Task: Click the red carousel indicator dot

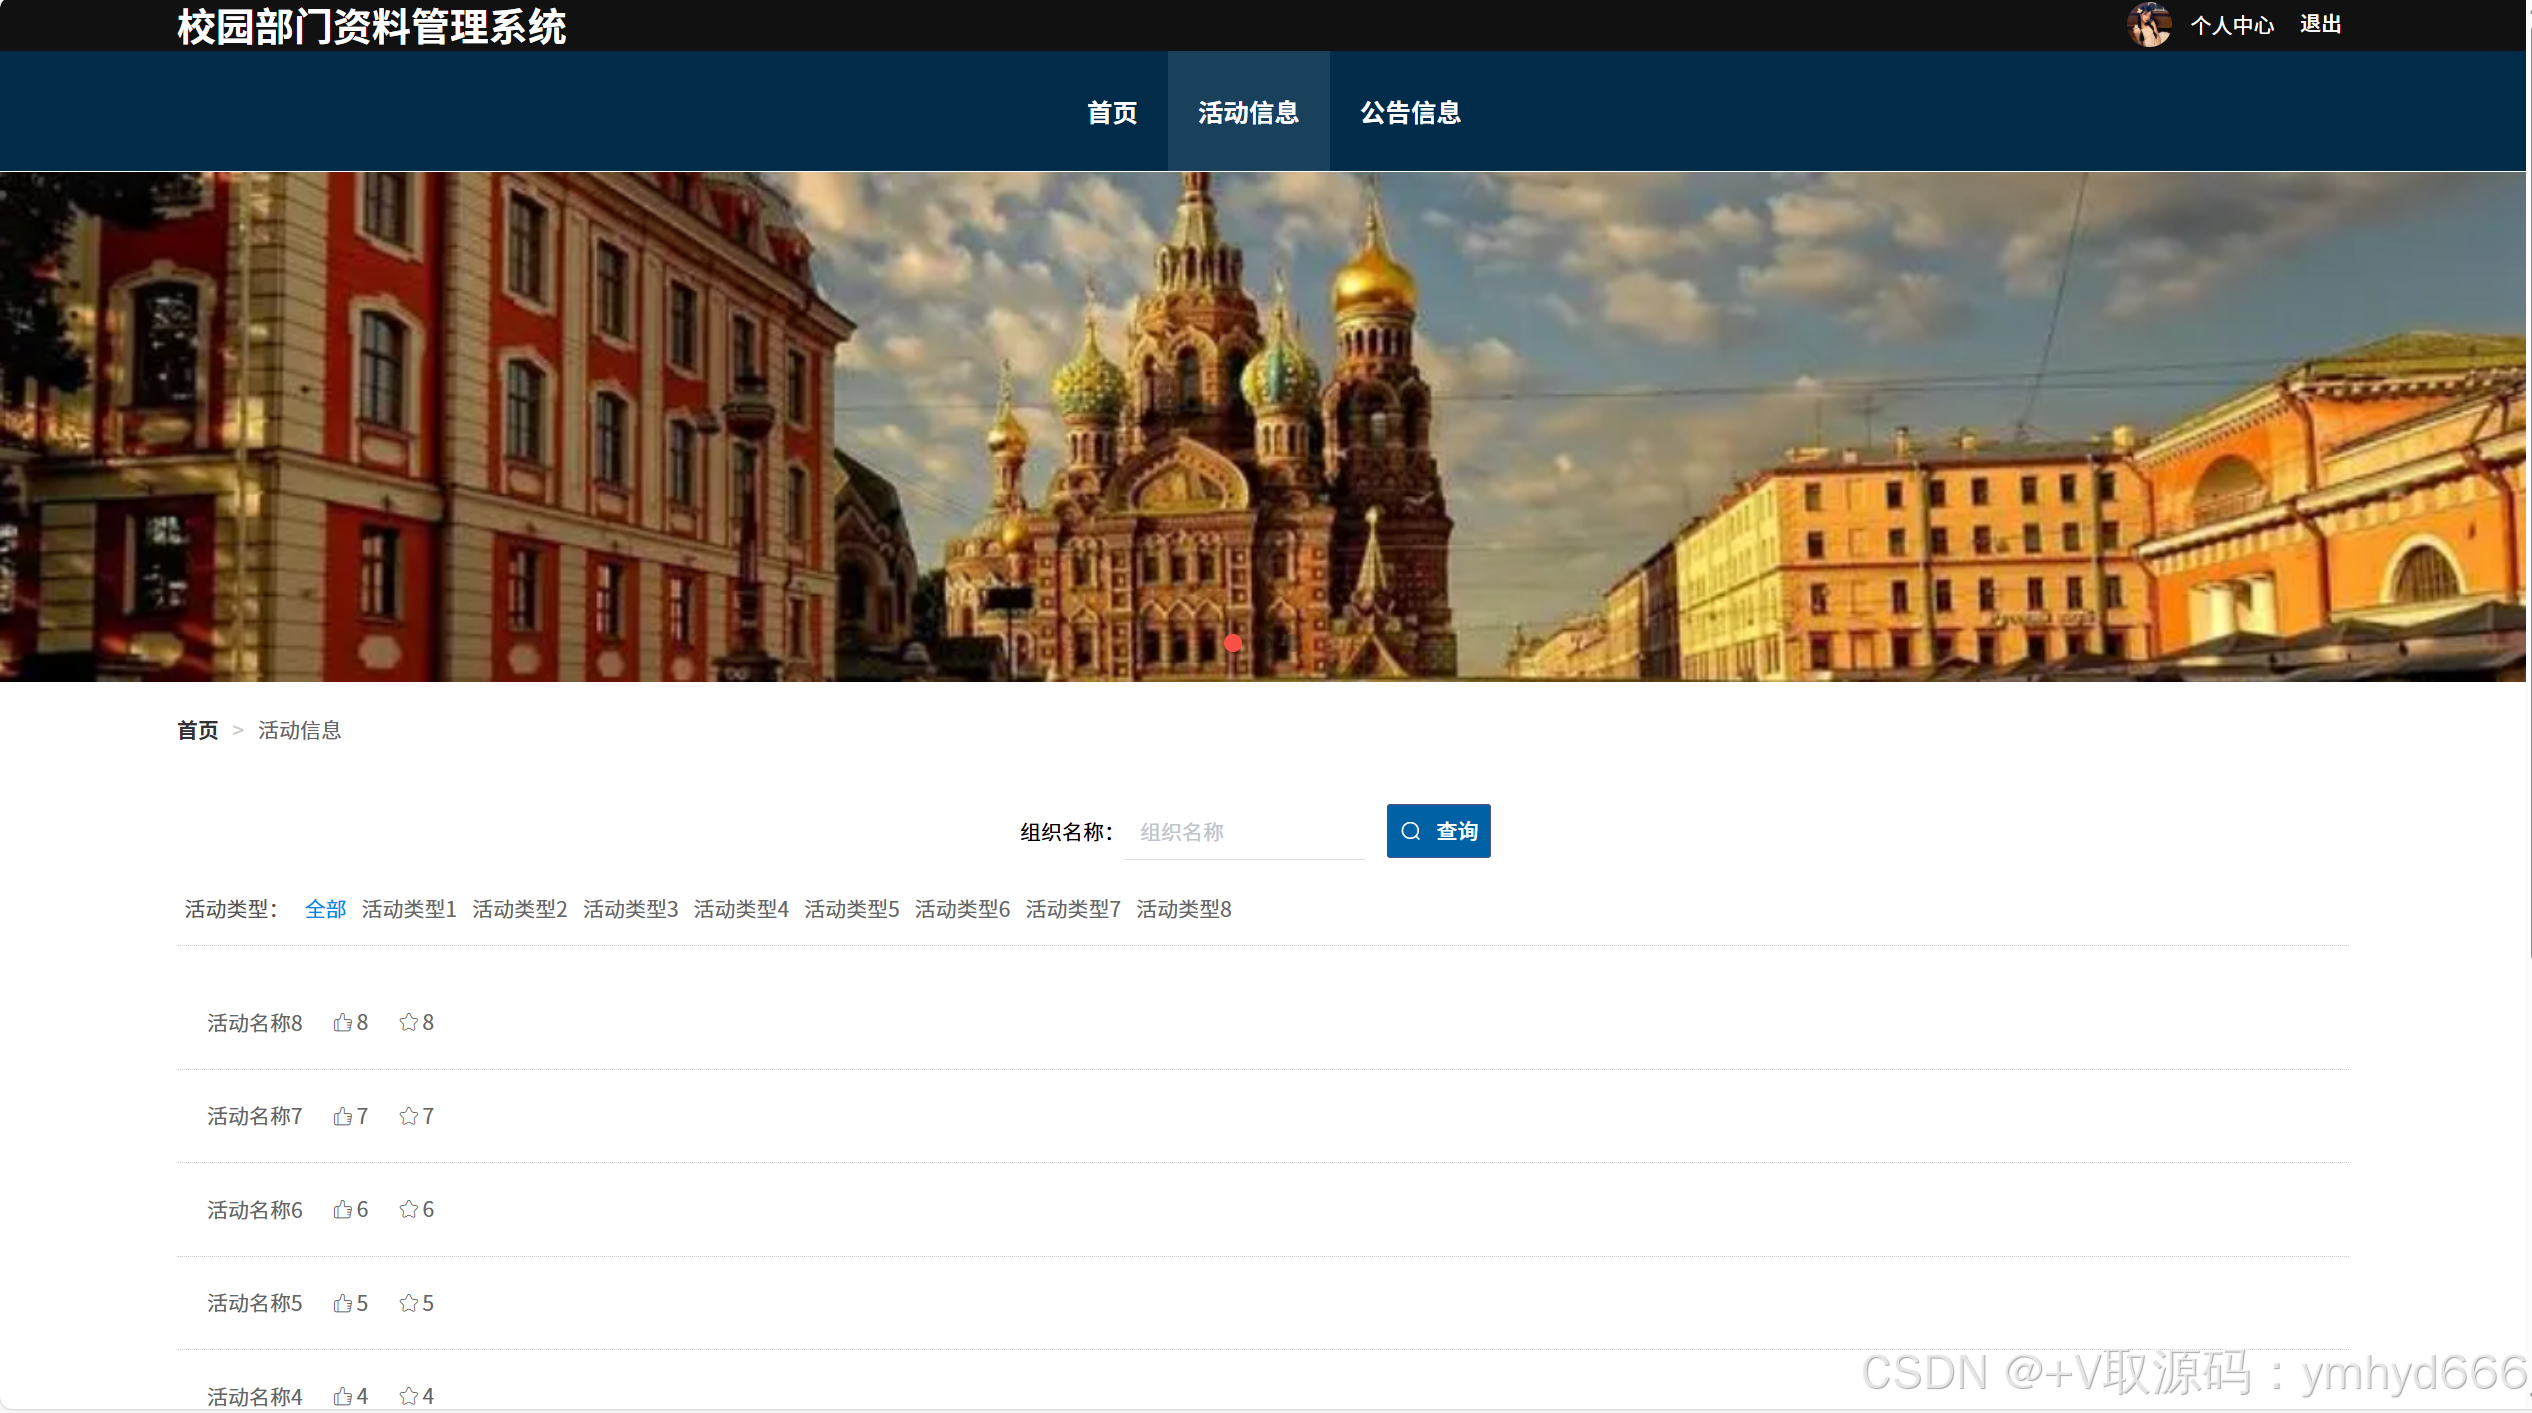Action: pyautogui.click(x=1233, y=643)
